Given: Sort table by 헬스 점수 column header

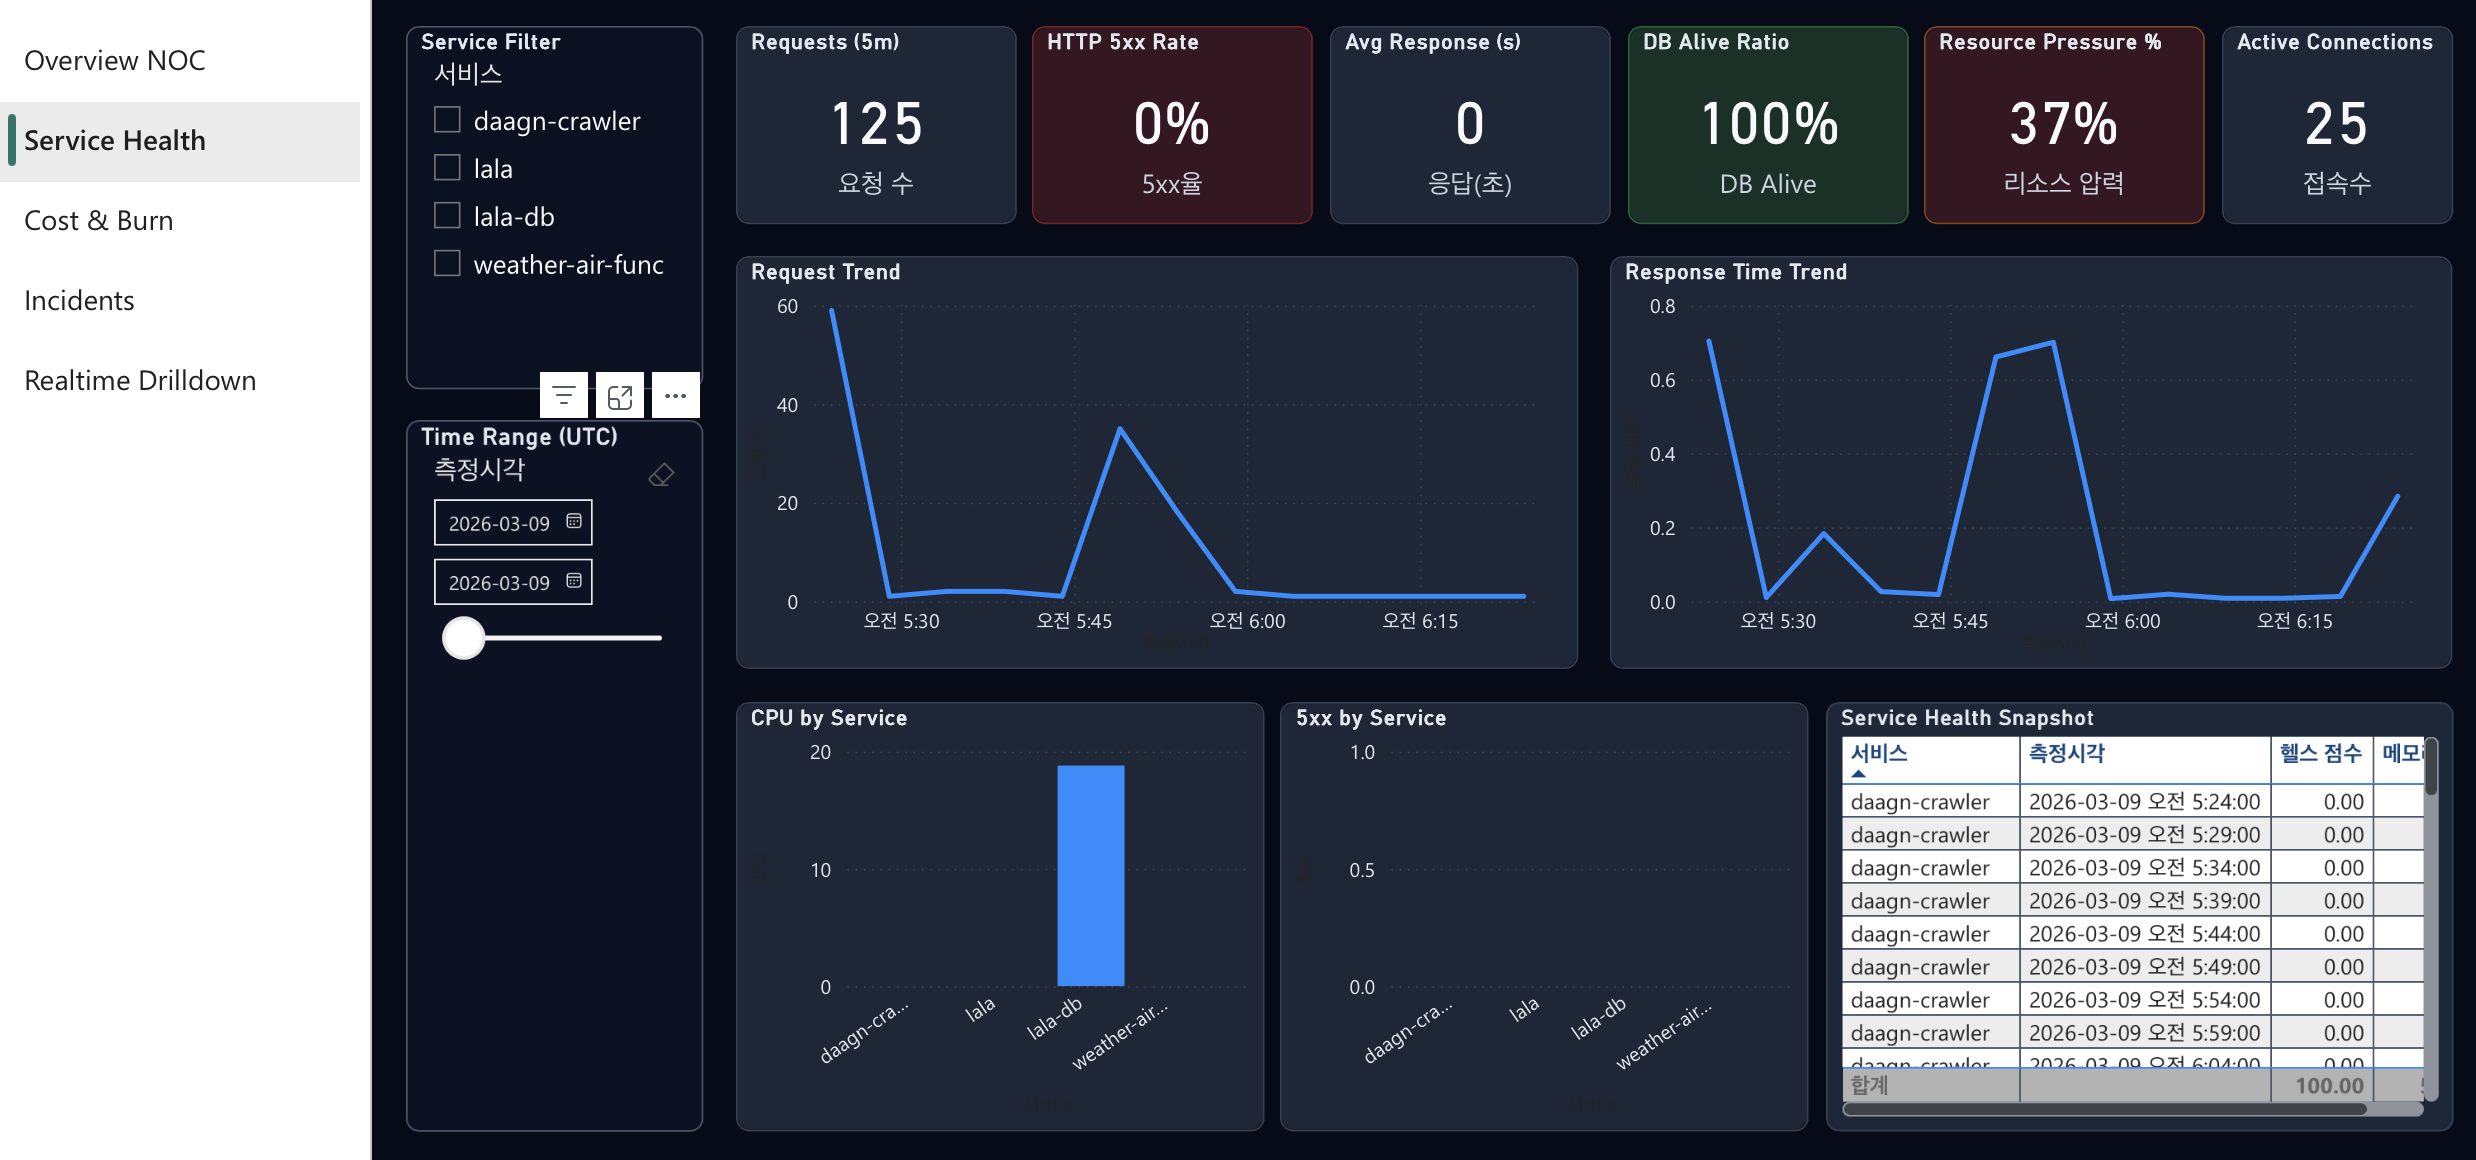Looking at the screenshot, I should [x=2320, y=753].
